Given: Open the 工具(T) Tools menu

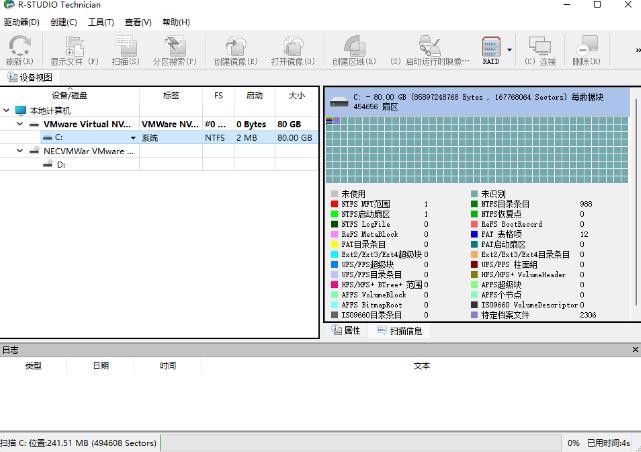Looking at the screenshot, I should tap(101, 22).
